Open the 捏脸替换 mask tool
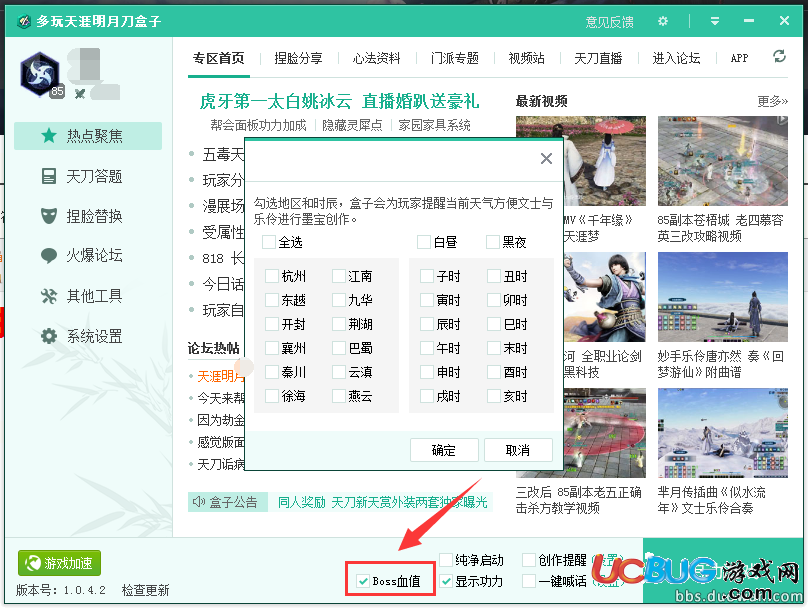This screenshot has height=608, width=808. tap(88, 216)
